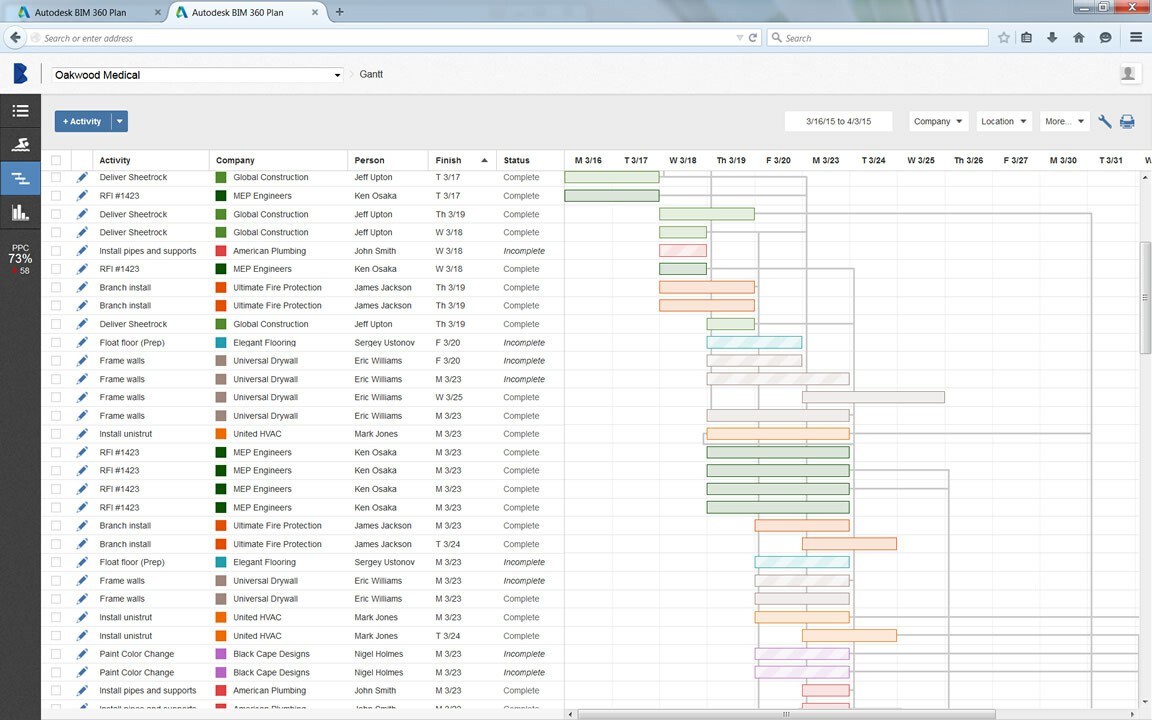Open the swimlane view from the sidebar
Image resolution: width=1152 pixels, height=720 pixels.
tap(20, 143)
